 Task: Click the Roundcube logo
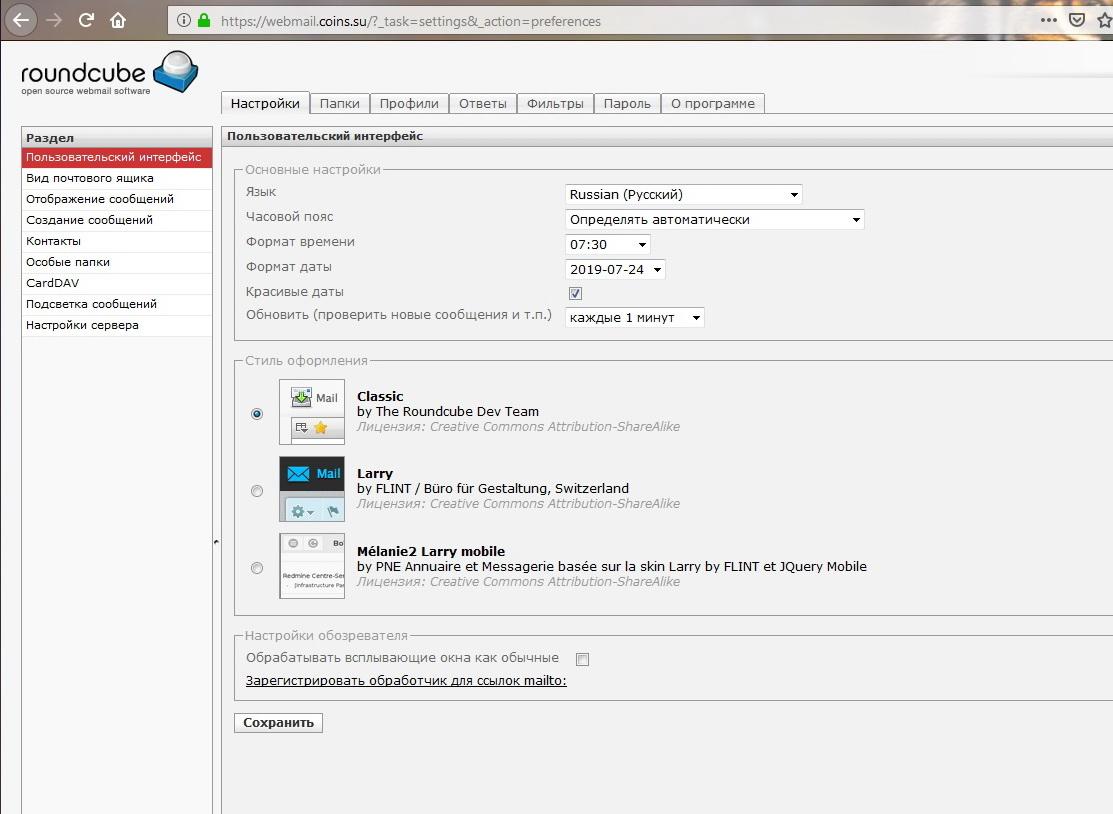[109, 72]
